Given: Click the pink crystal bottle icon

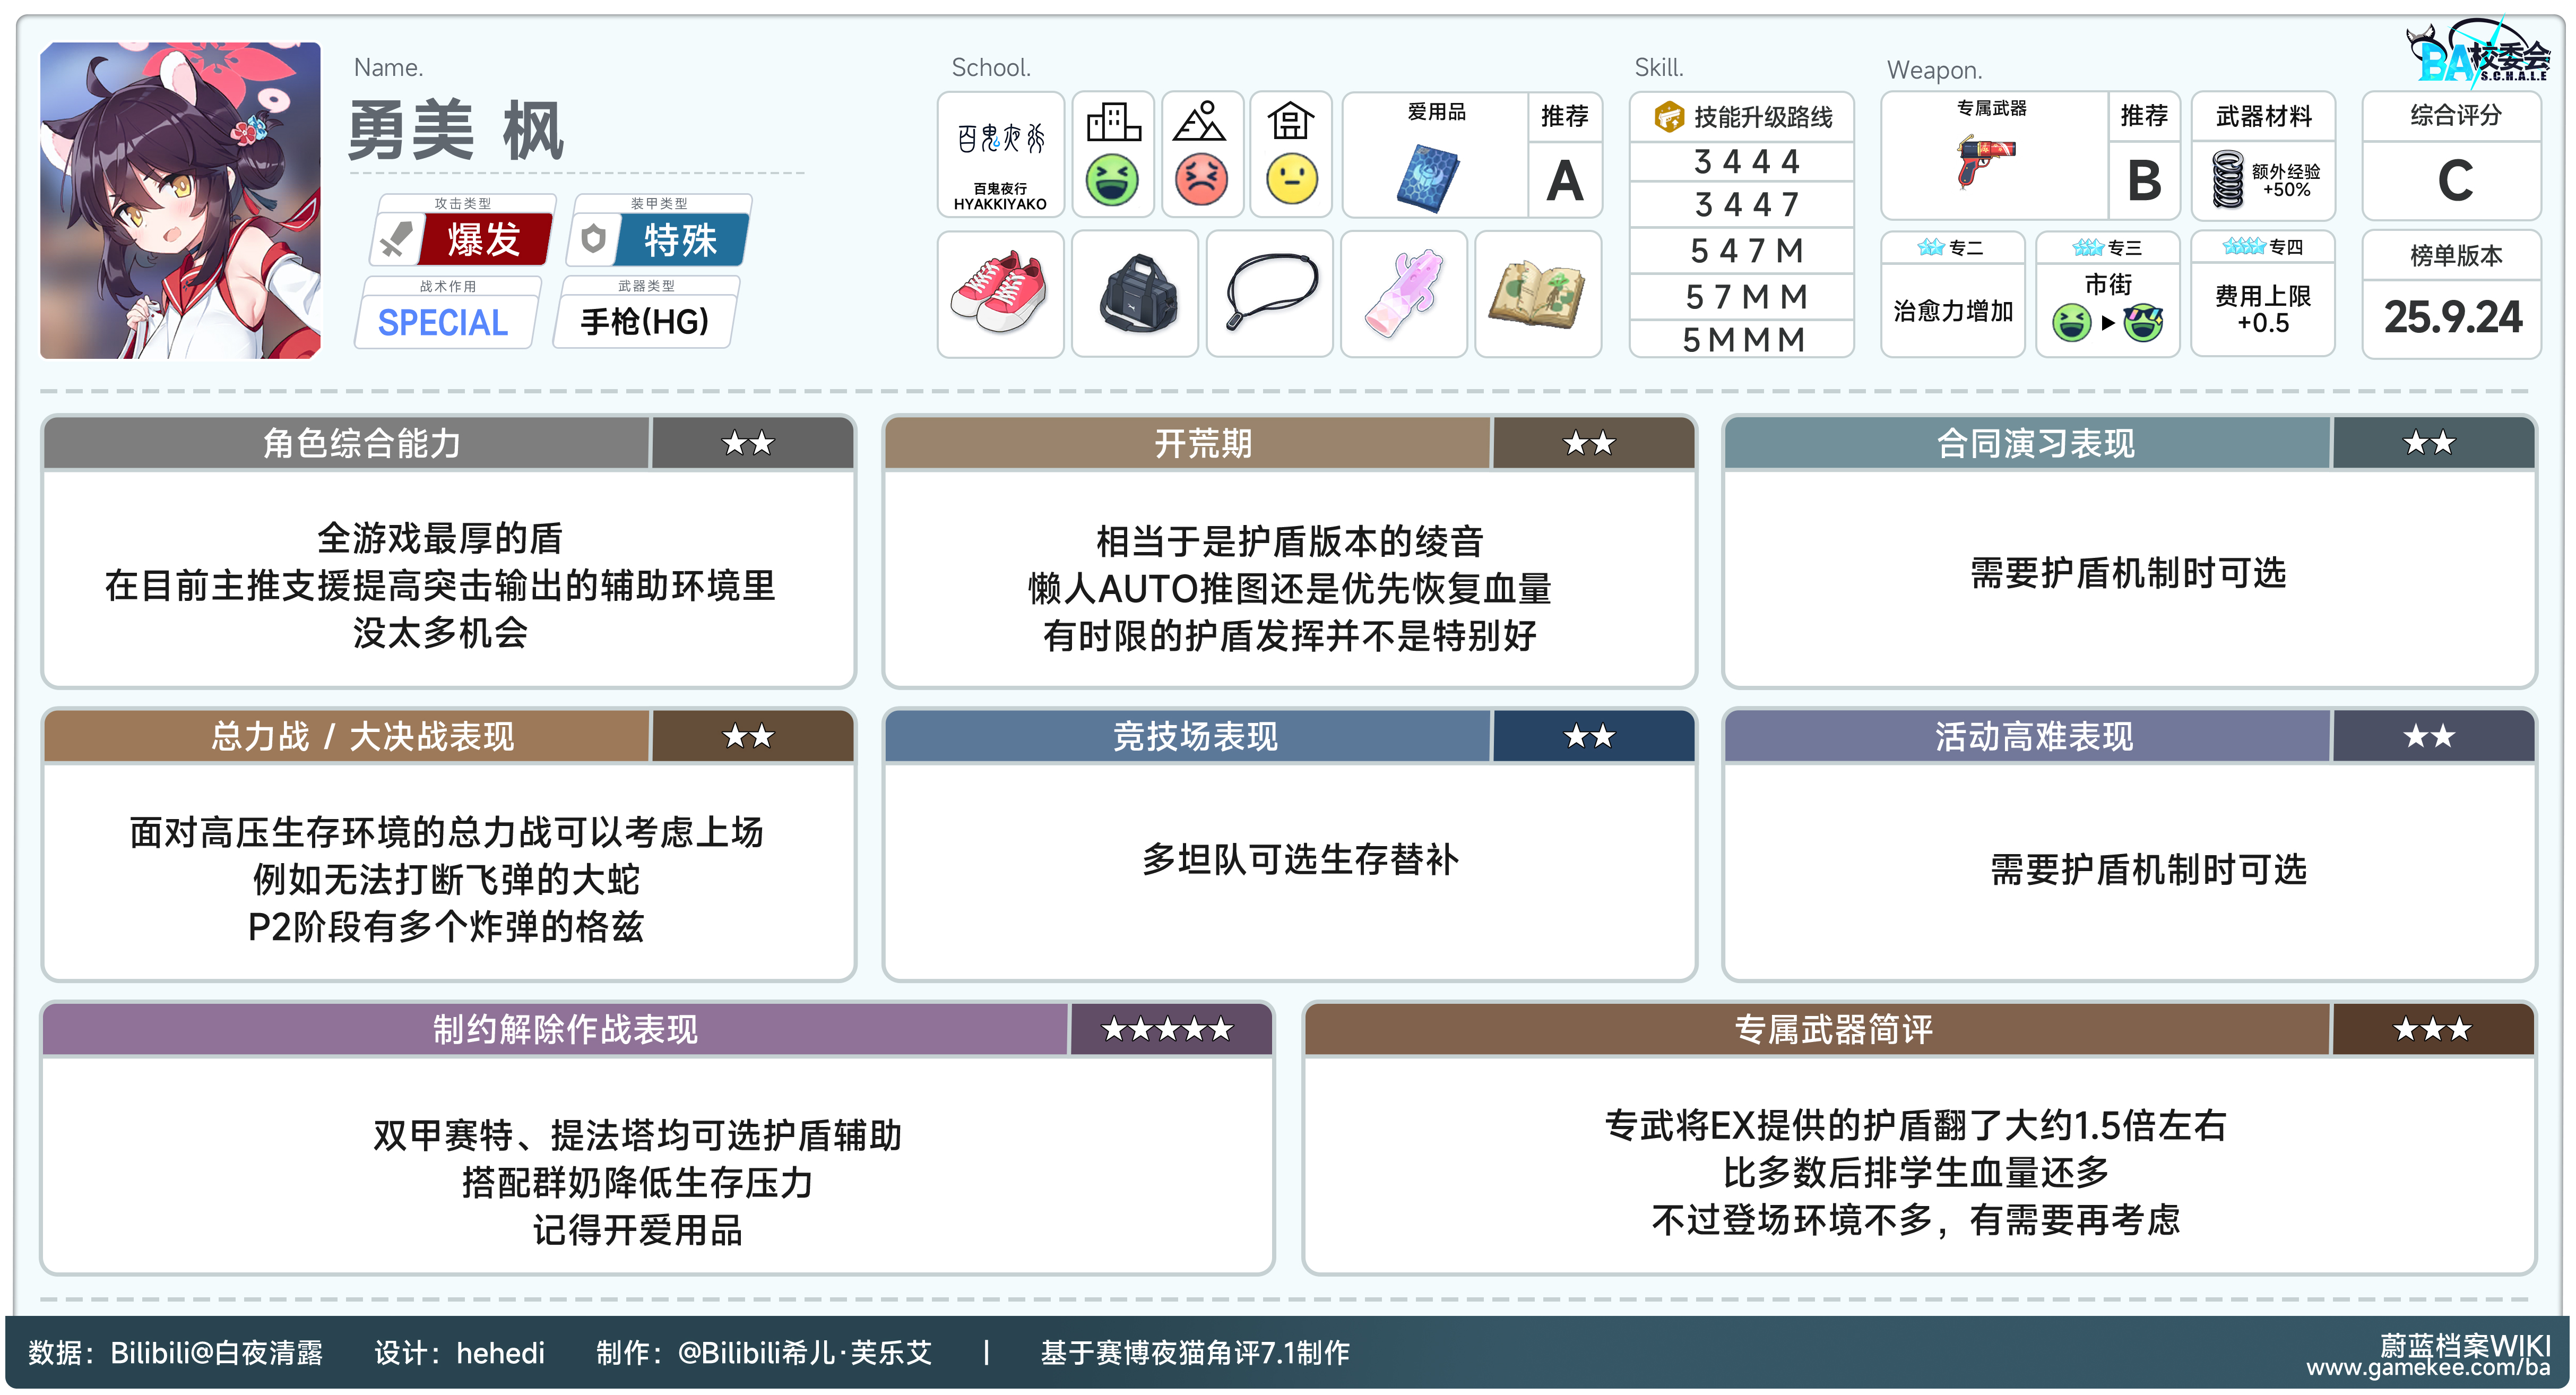Looking at the screenshot, I should [1403, 294].
